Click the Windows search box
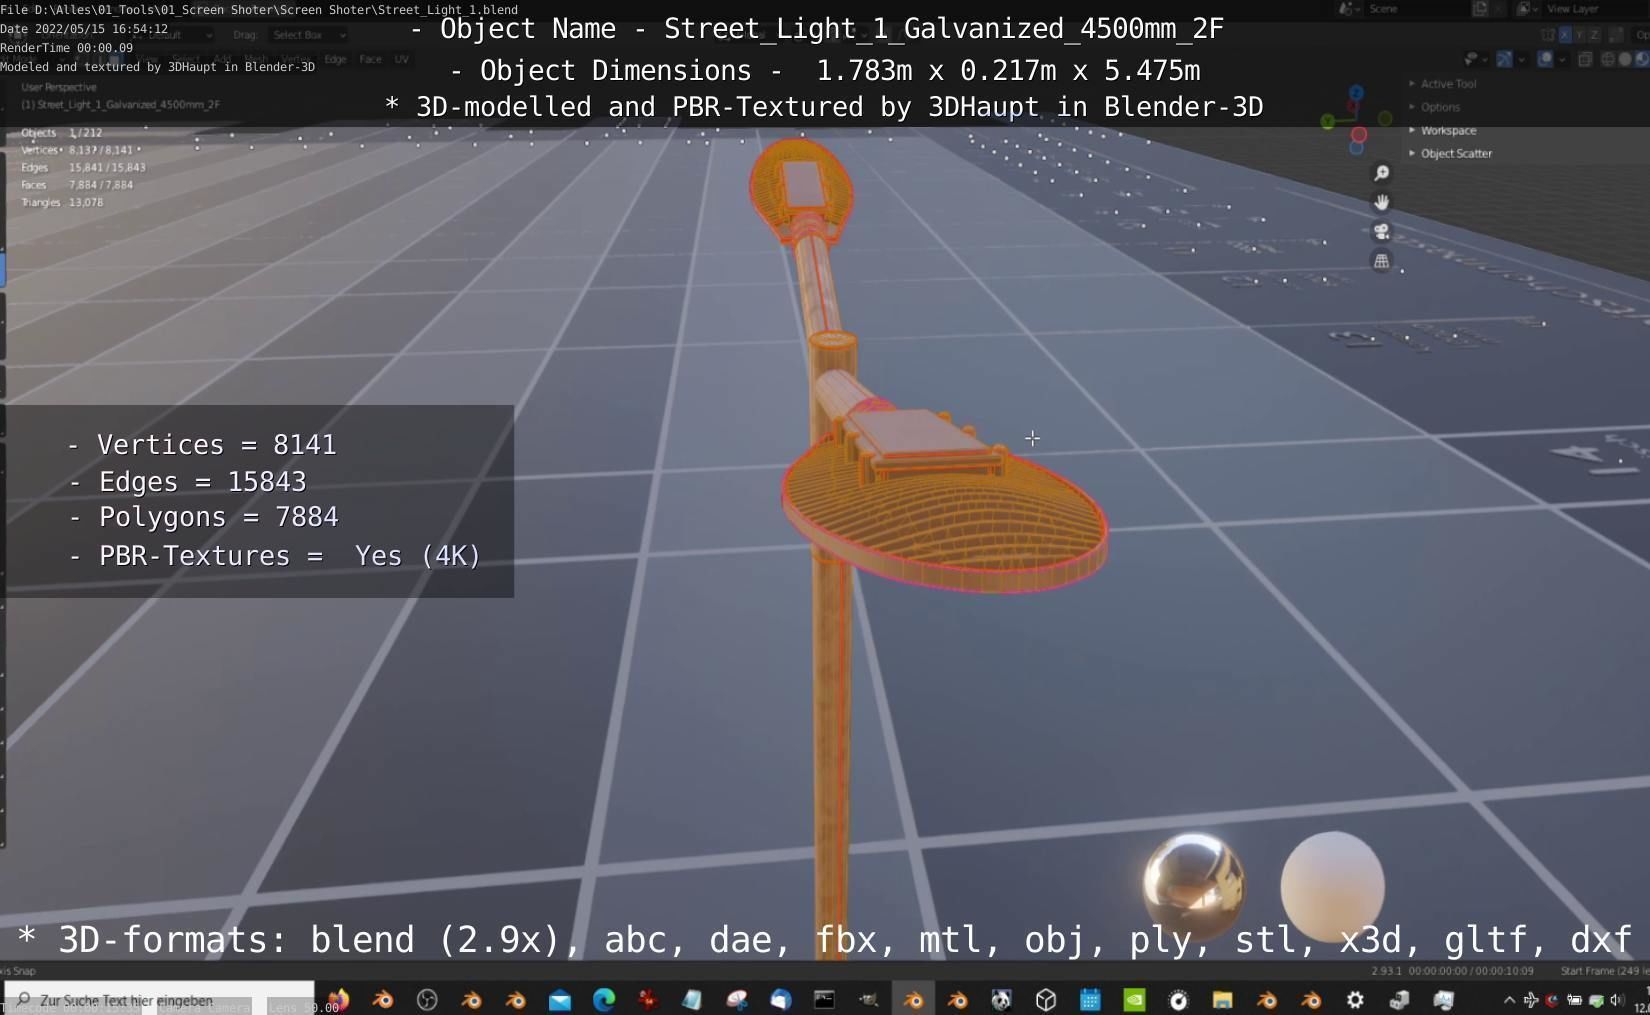Screen dimensions: 1650x1015 tap(160, 999)
